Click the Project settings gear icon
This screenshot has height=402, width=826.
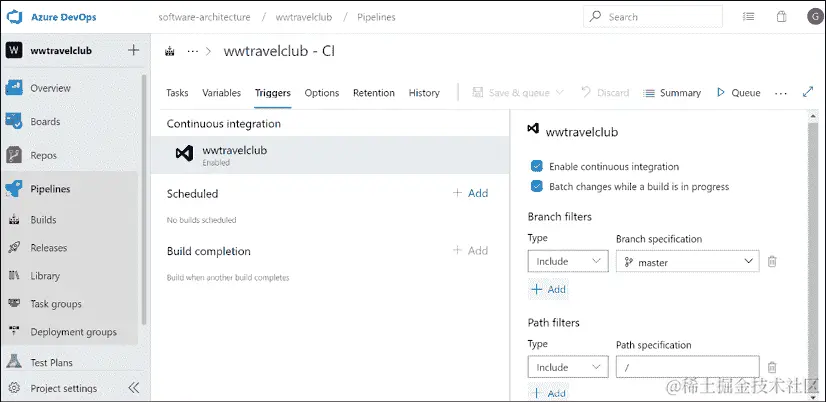pos(14,388)
